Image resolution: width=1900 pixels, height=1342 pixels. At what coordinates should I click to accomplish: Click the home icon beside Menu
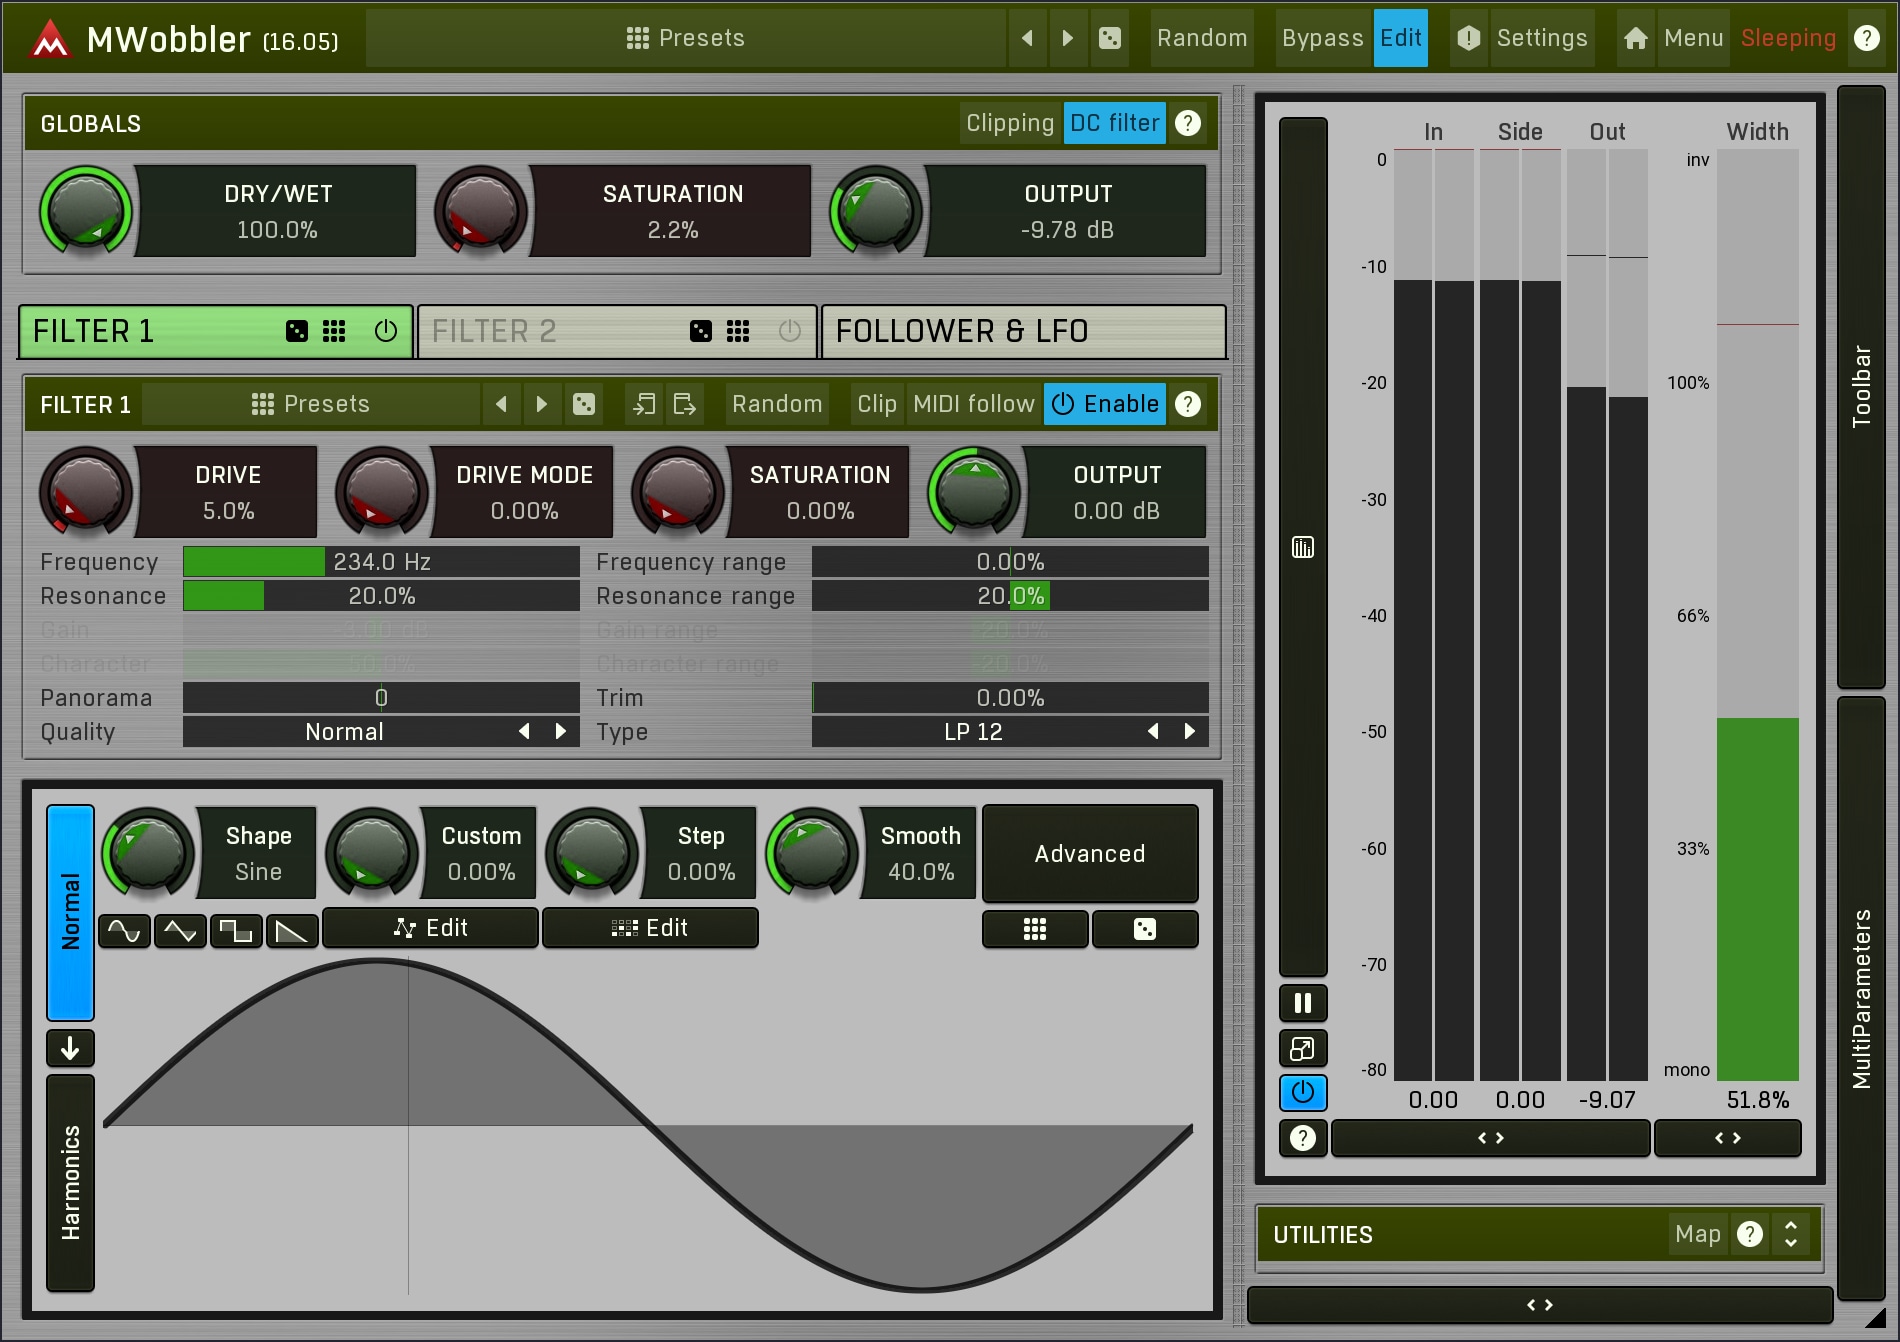click(x=1635, y=38)
